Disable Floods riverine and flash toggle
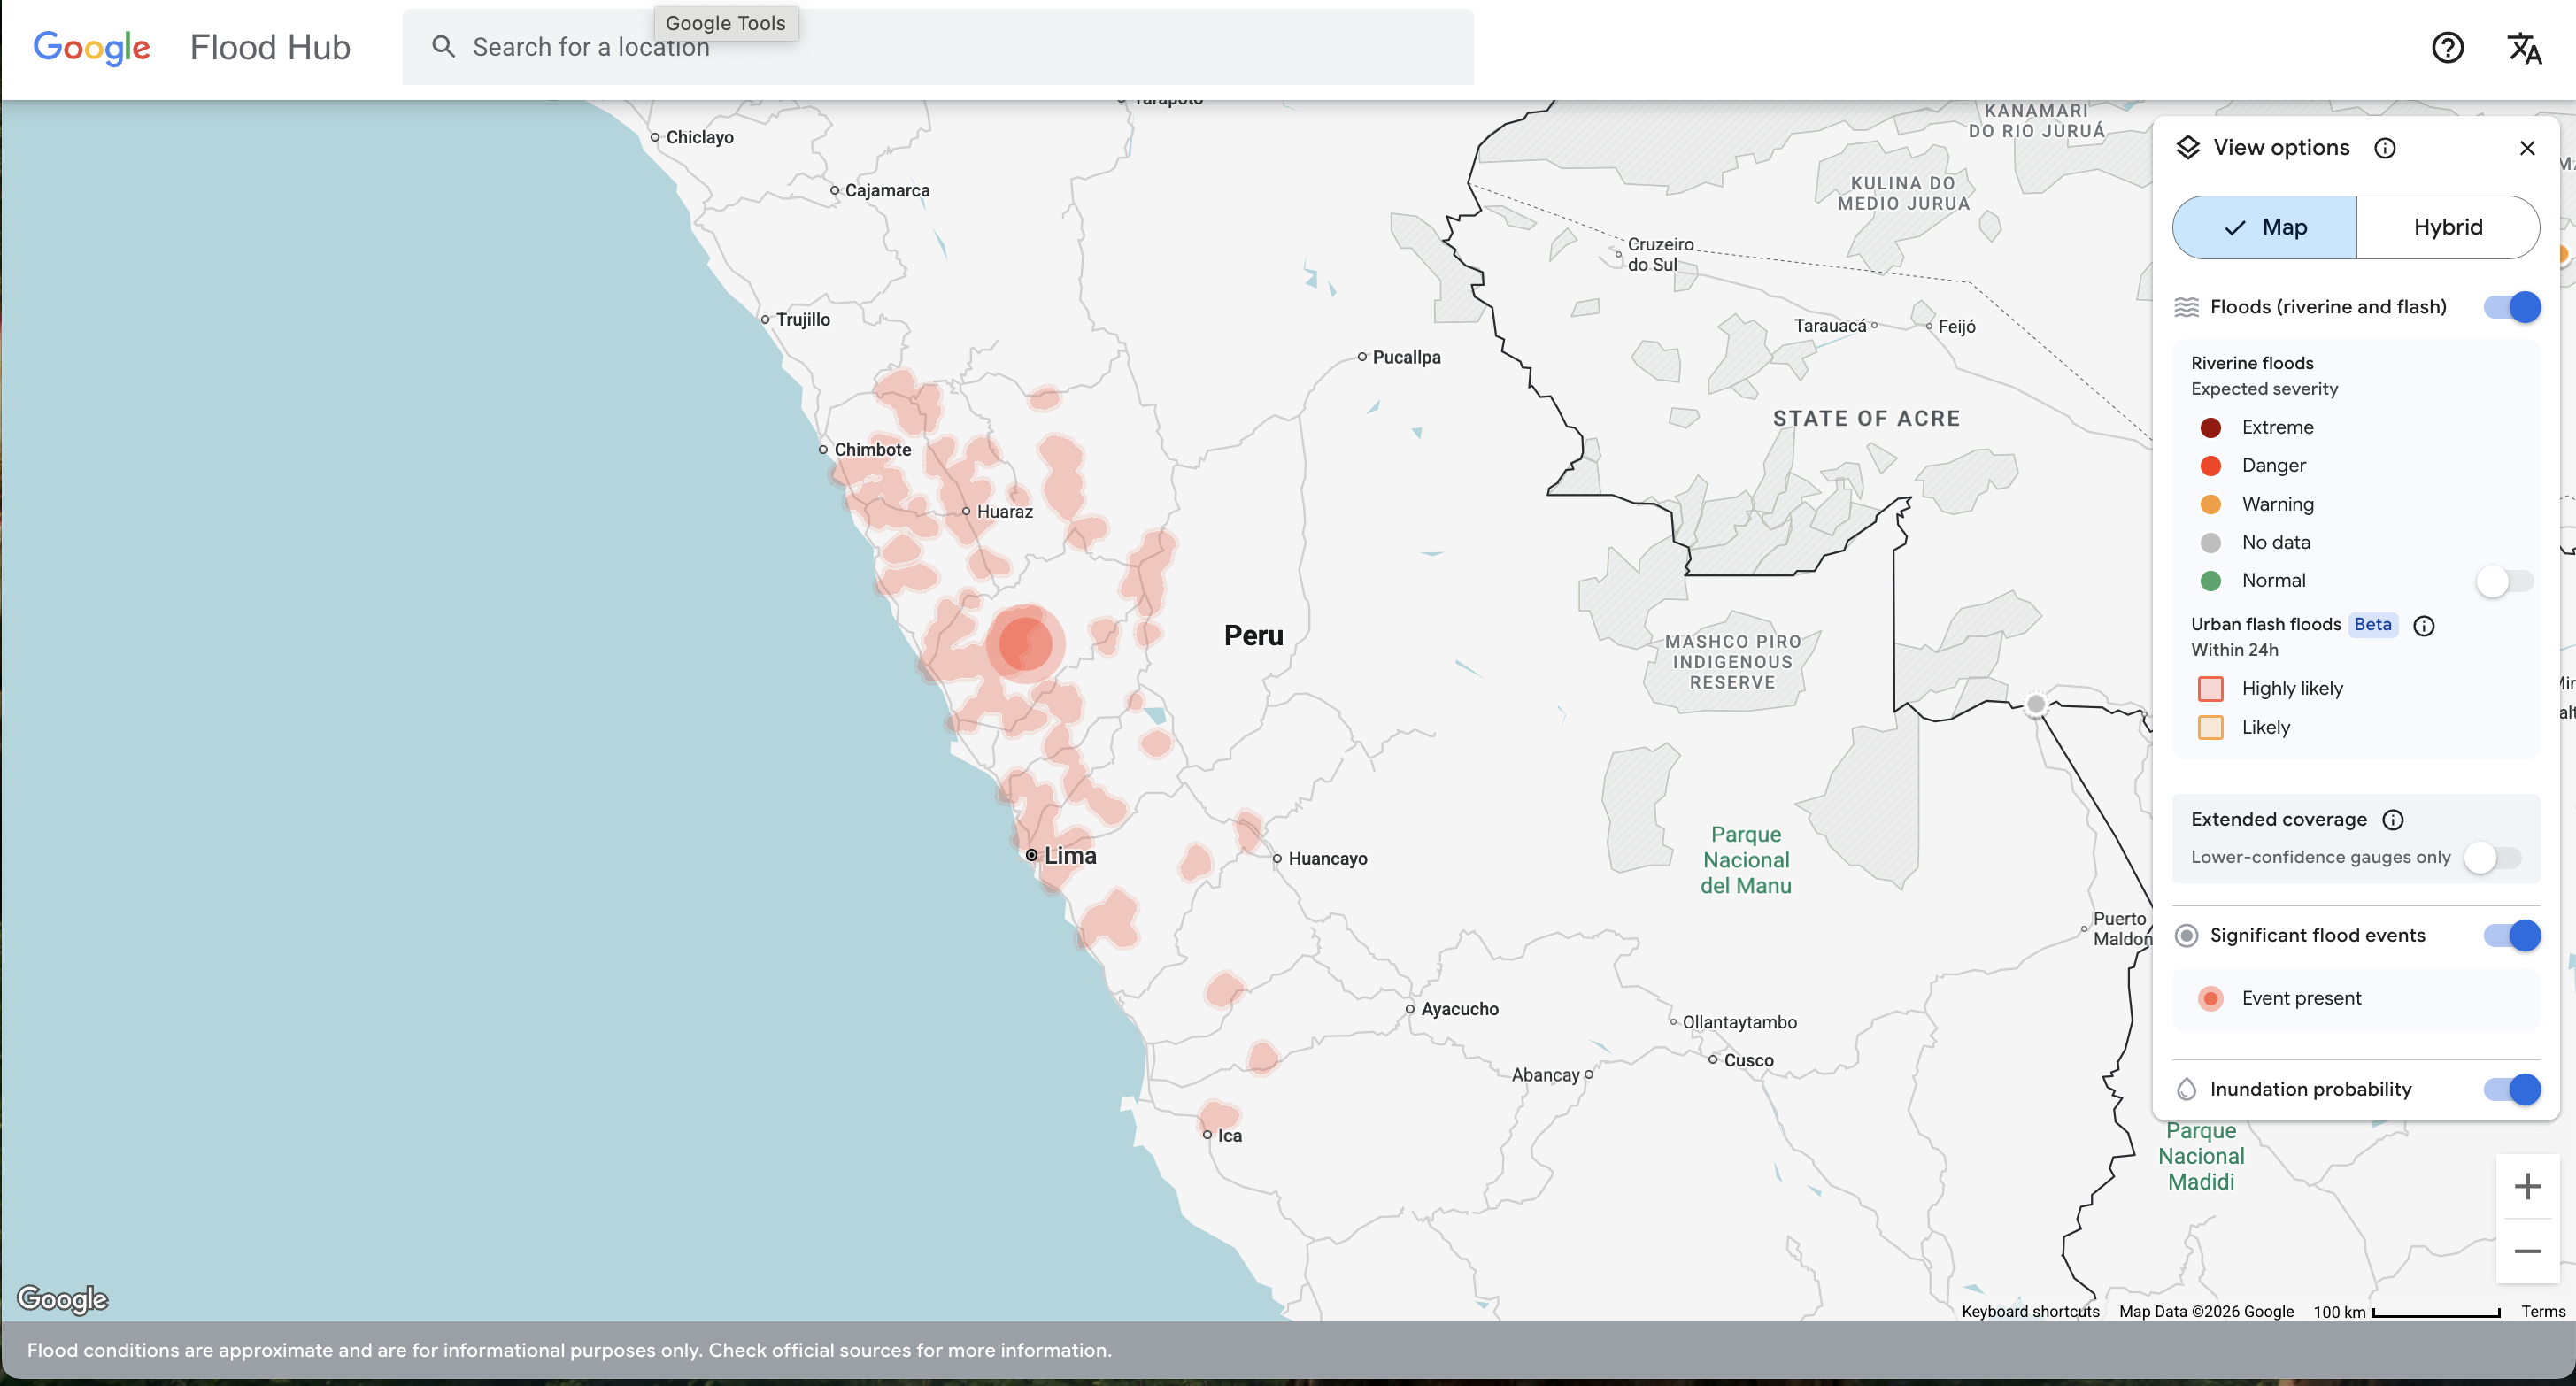 (2511, 307)
